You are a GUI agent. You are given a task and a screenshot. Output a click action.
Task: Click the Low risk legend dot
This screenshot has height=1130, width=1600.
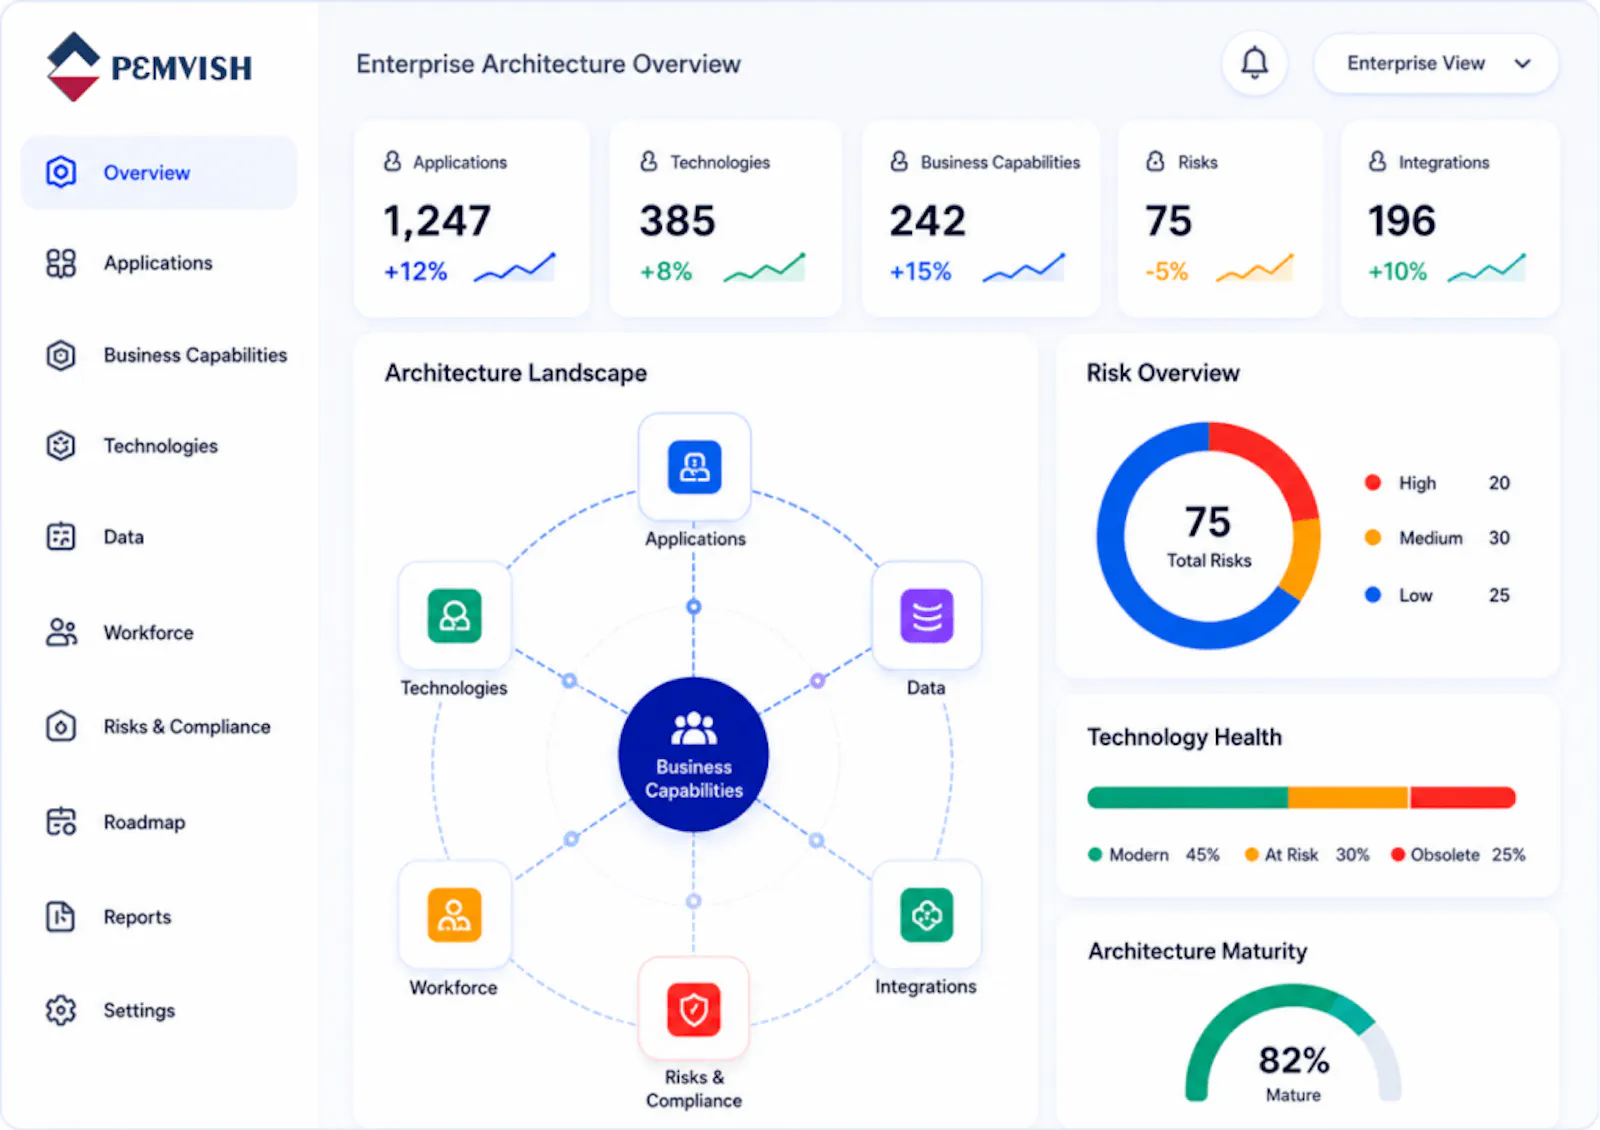coord(1373,595)
